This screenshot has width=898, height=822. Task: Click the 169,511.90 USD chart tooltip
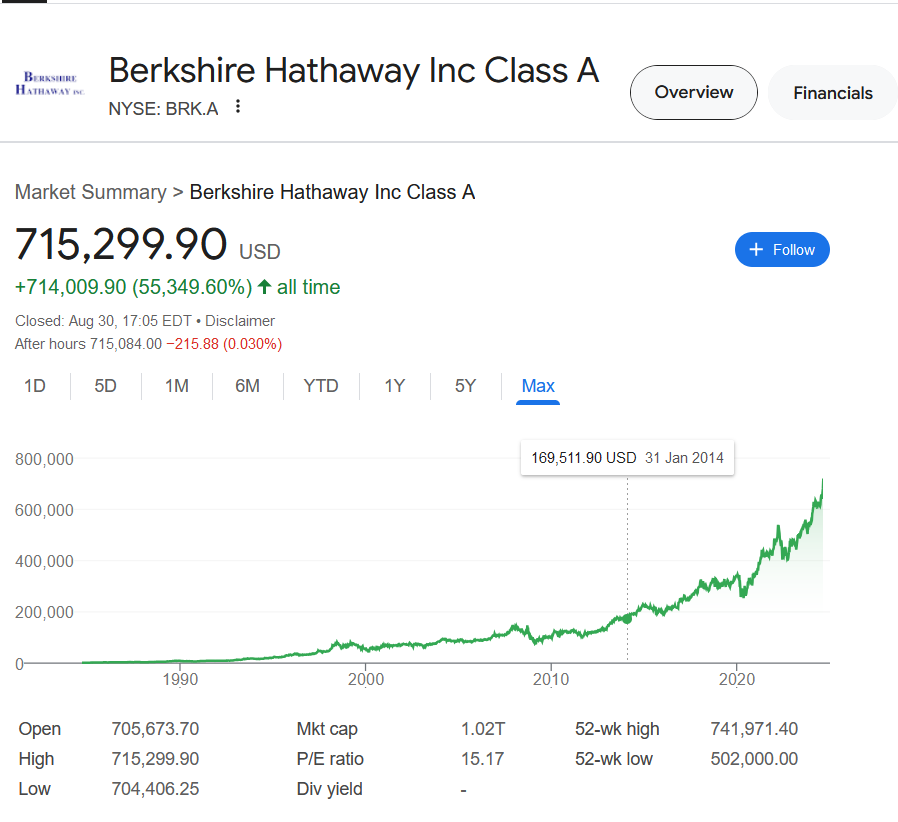627,458
